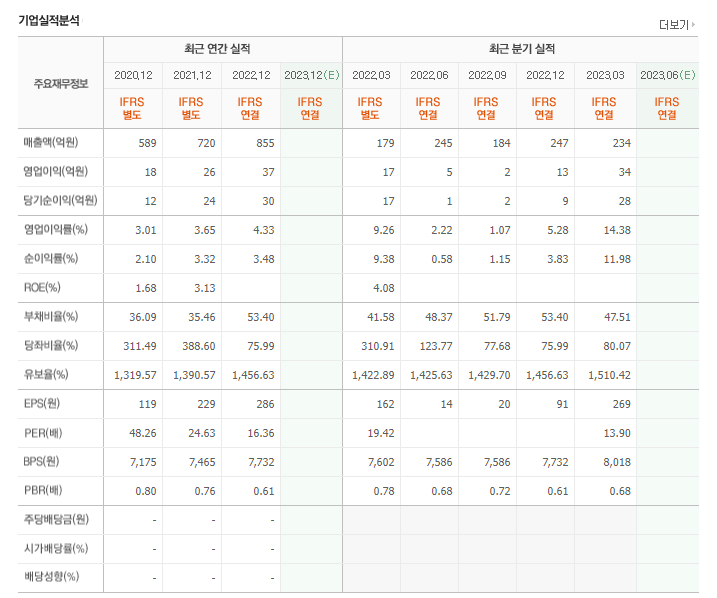Select PER value 48.26
The height and width of the screenshot is (598, 717).
click(143, 433)
